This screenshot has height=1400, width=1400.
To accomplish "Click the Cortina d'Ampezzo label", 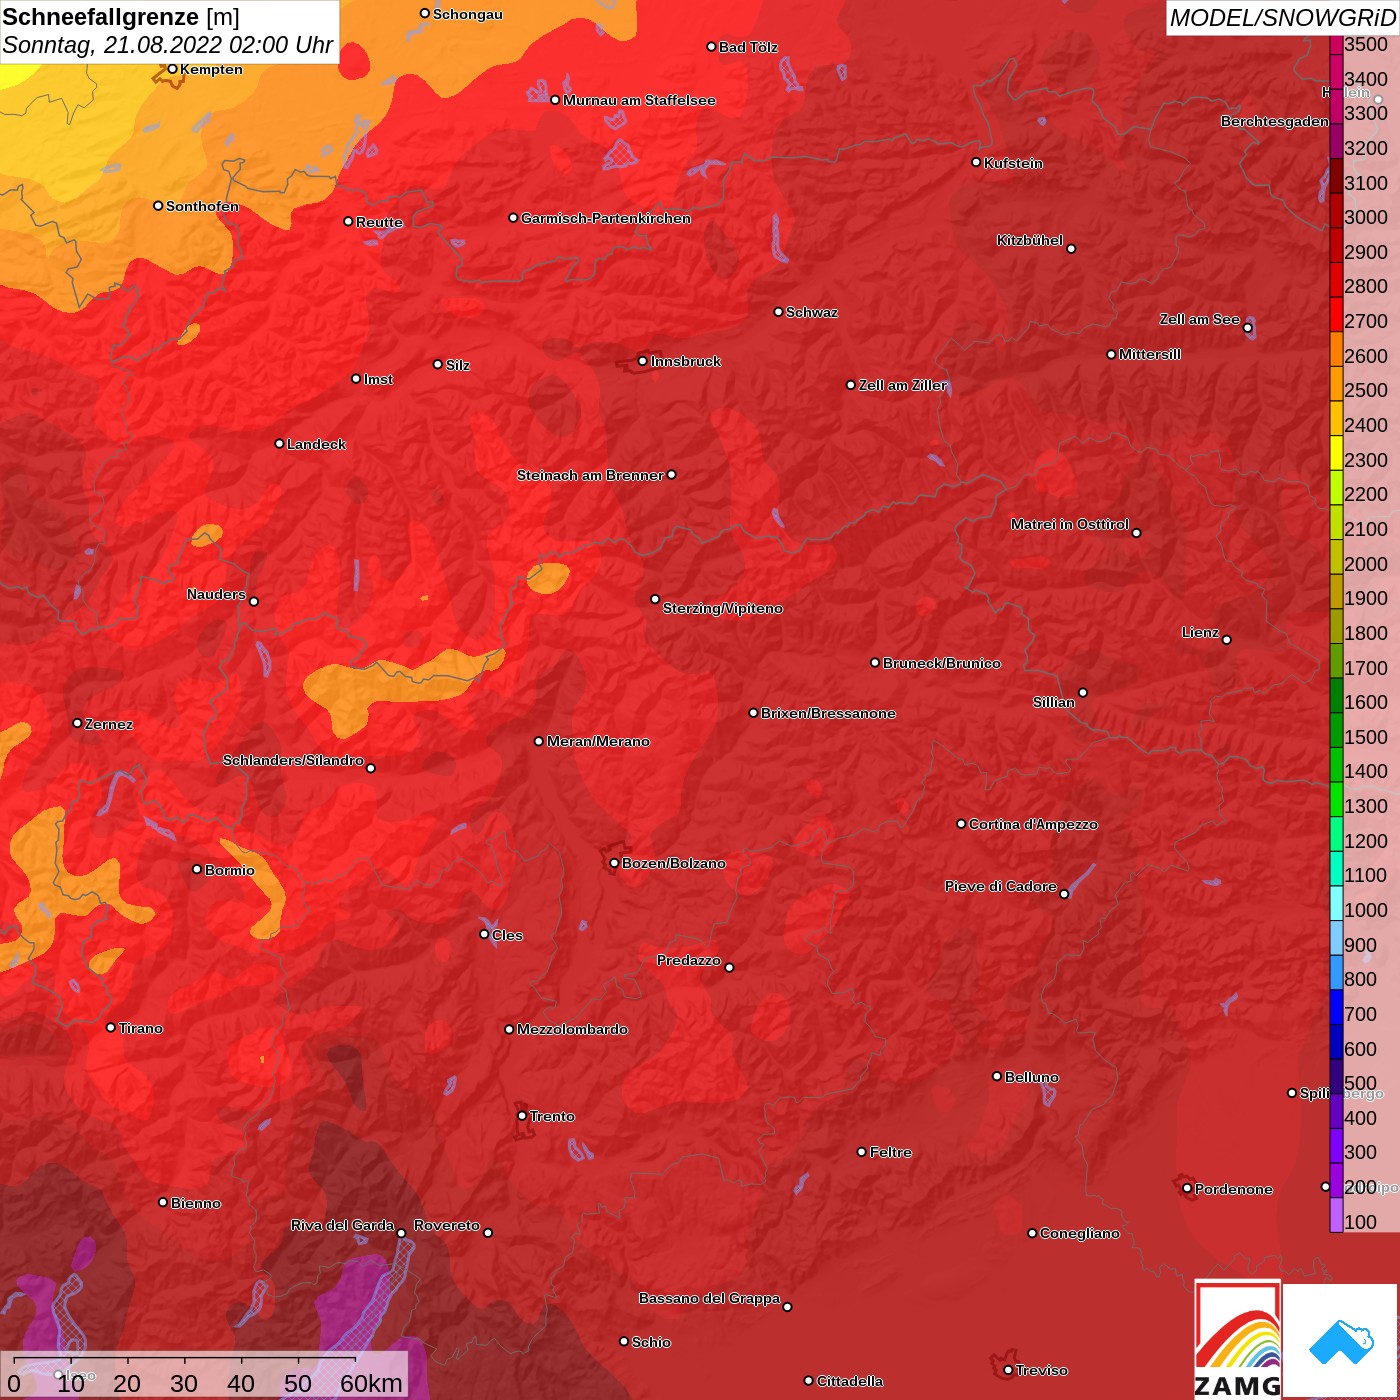I will click(x=1033, y=824).
